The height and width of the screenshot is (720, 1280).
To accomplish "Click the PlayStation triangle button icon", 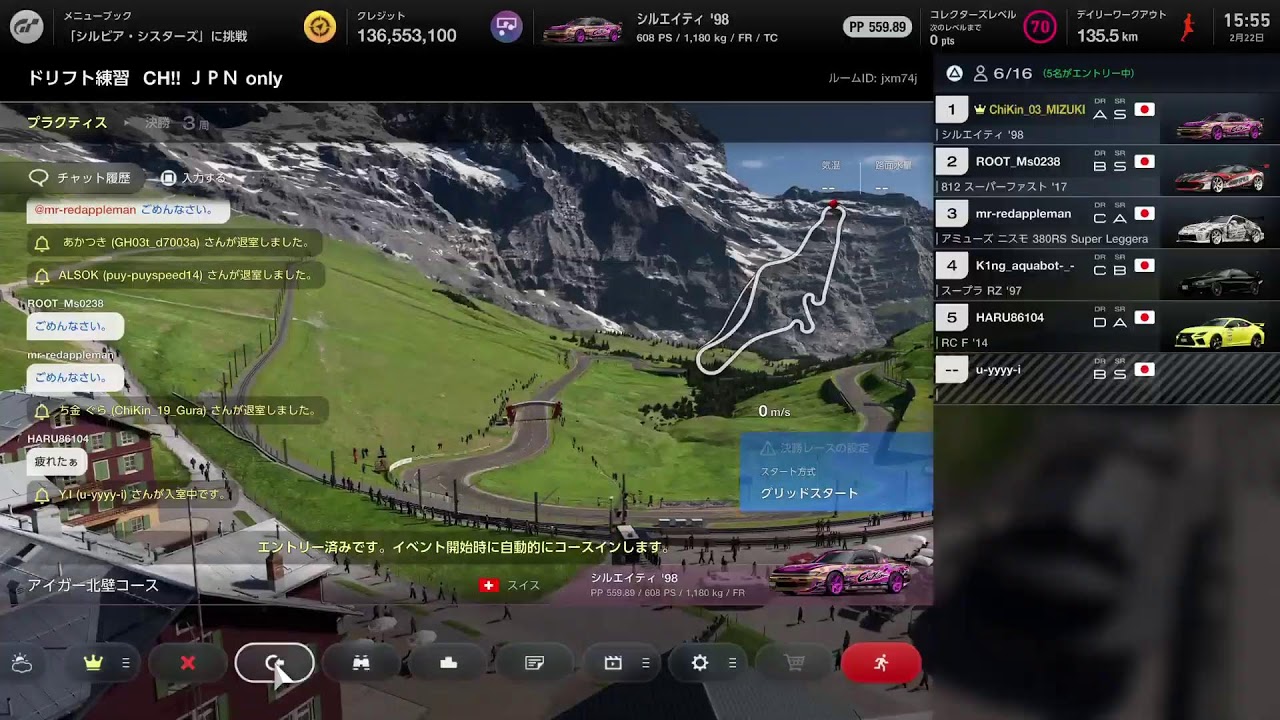I will 954,73.
